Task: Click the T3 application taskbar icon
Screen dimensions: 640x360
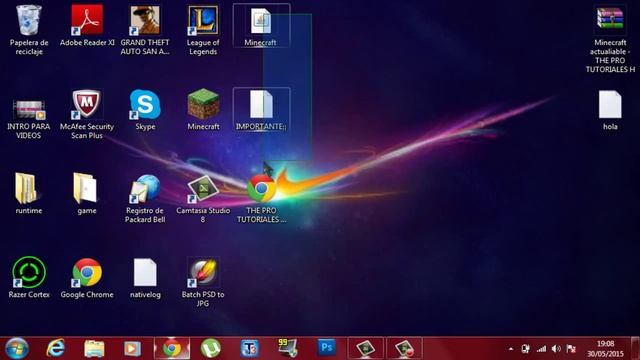Action: (x=249, y=349)
